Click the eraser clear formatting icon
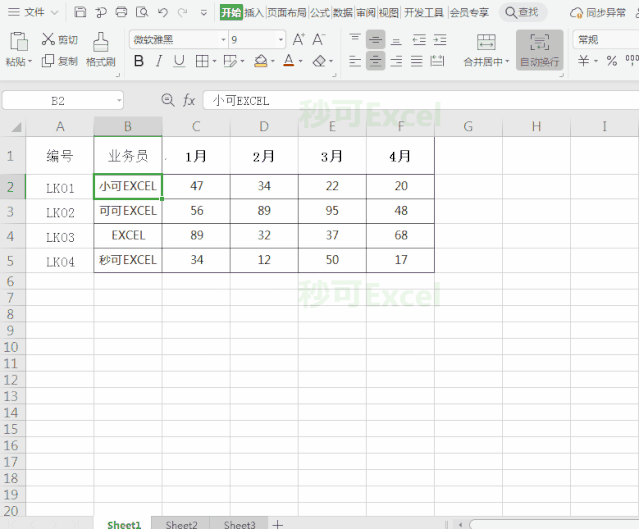 319,61
